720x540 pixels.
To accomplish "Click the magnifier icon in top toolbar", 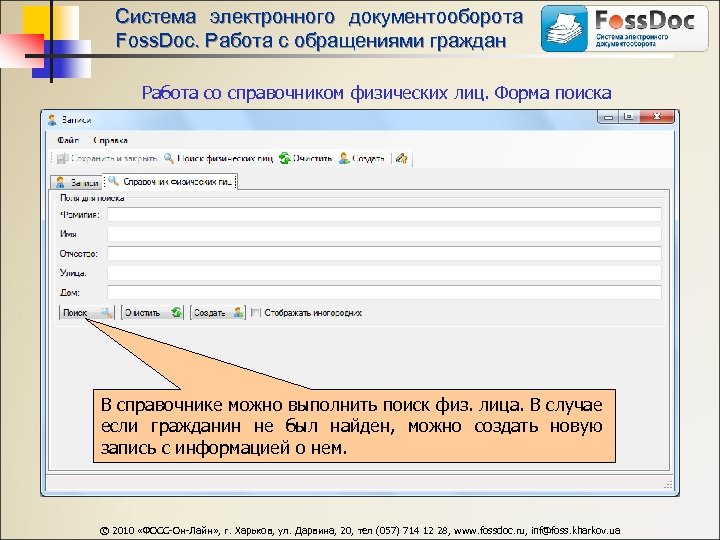I will point(169,158).
